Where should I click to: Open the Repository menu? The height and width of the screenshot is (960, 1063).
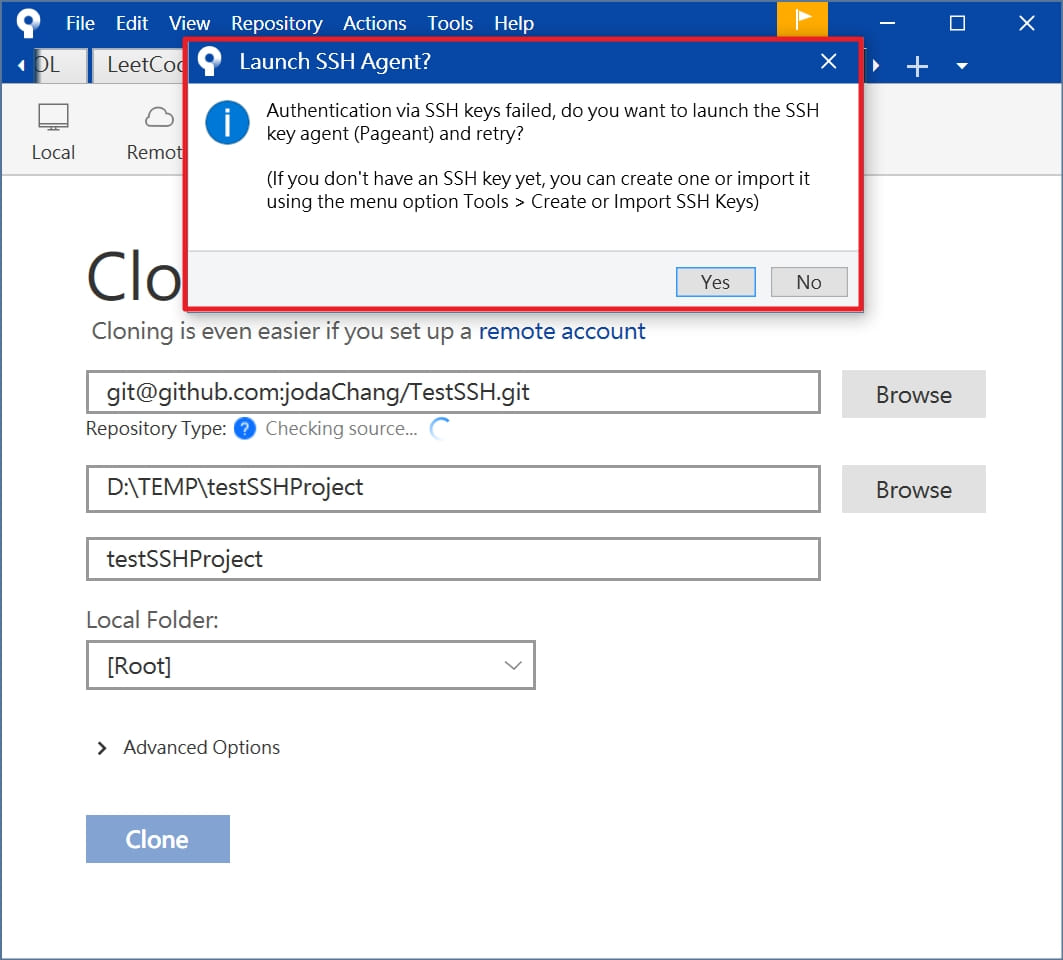pyautogui.click(x=277, y=23)
